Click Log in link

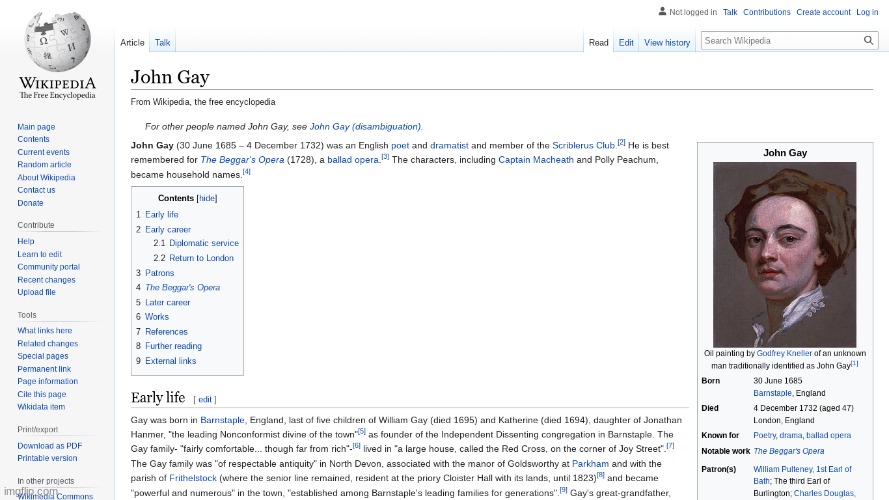867,12
